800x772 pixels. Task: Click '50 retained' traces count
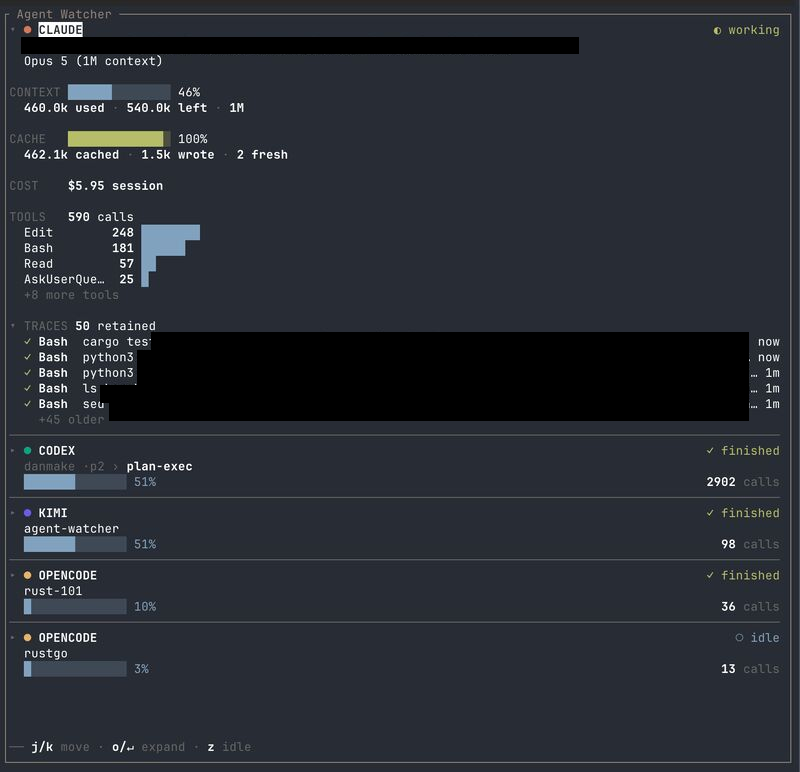coord(115,326)
